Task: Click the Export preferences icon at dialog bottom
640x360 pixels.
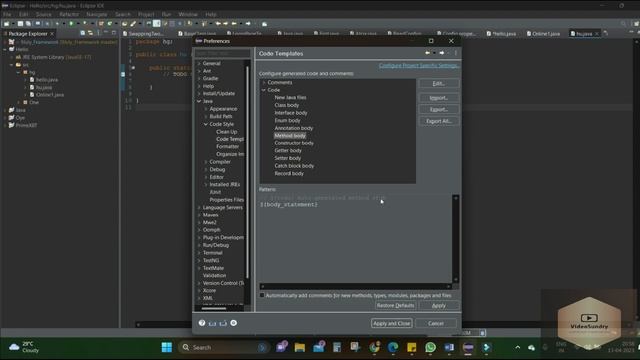Action: [x=223, y=323]
